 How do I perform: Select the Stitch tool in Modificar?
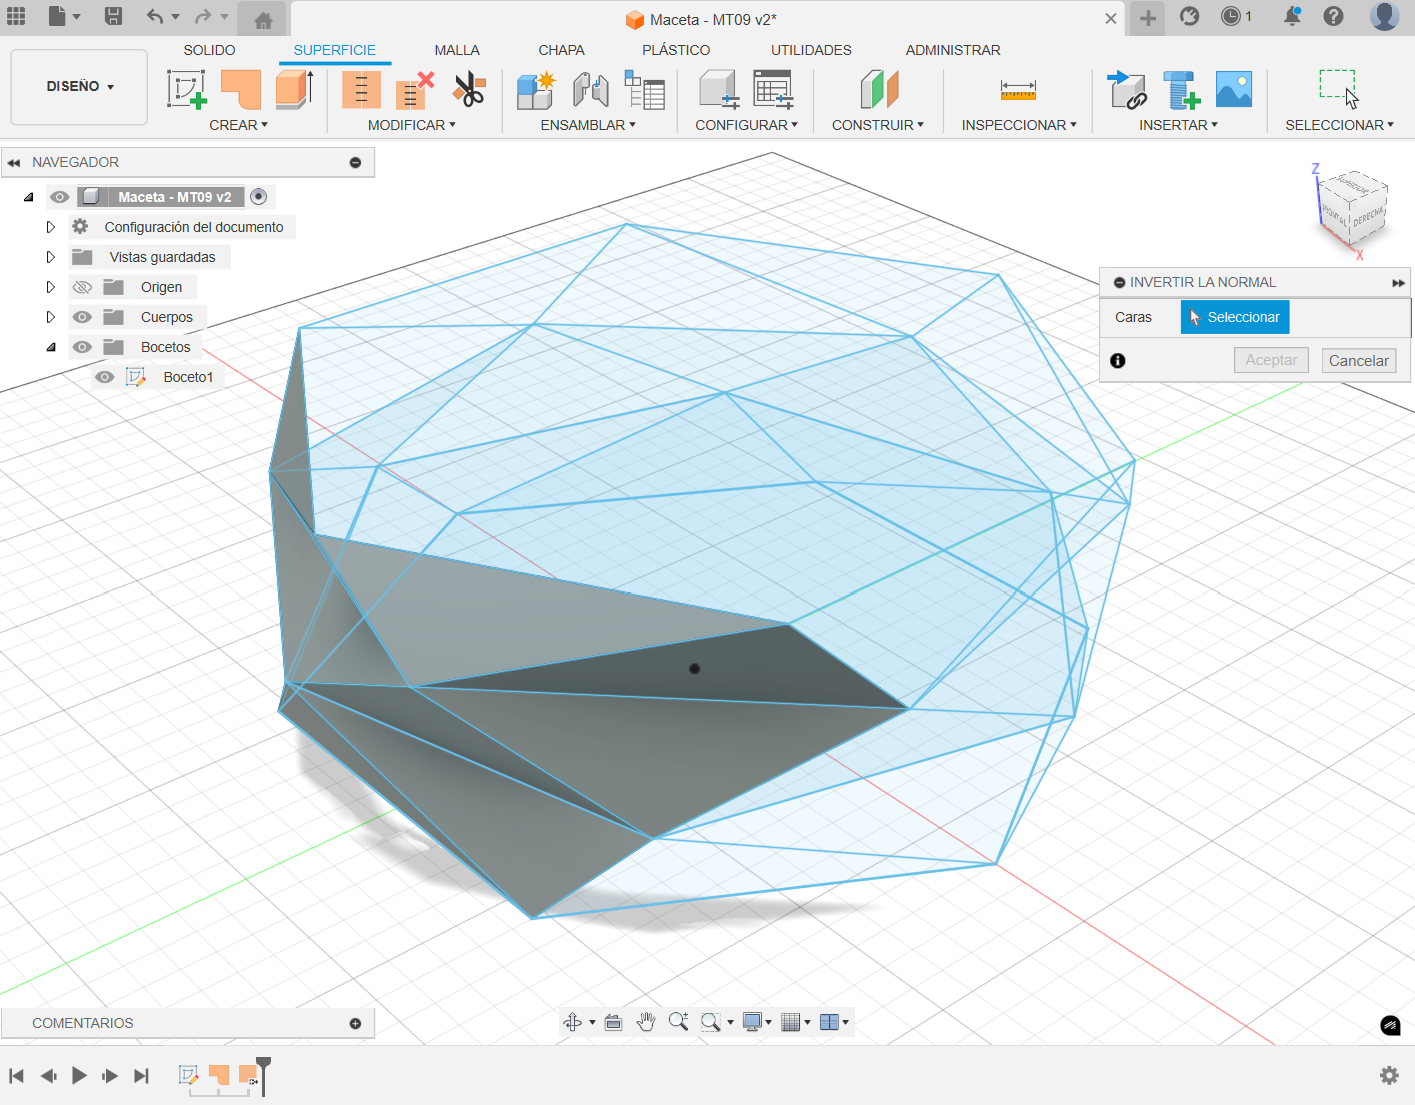(361, 89)
